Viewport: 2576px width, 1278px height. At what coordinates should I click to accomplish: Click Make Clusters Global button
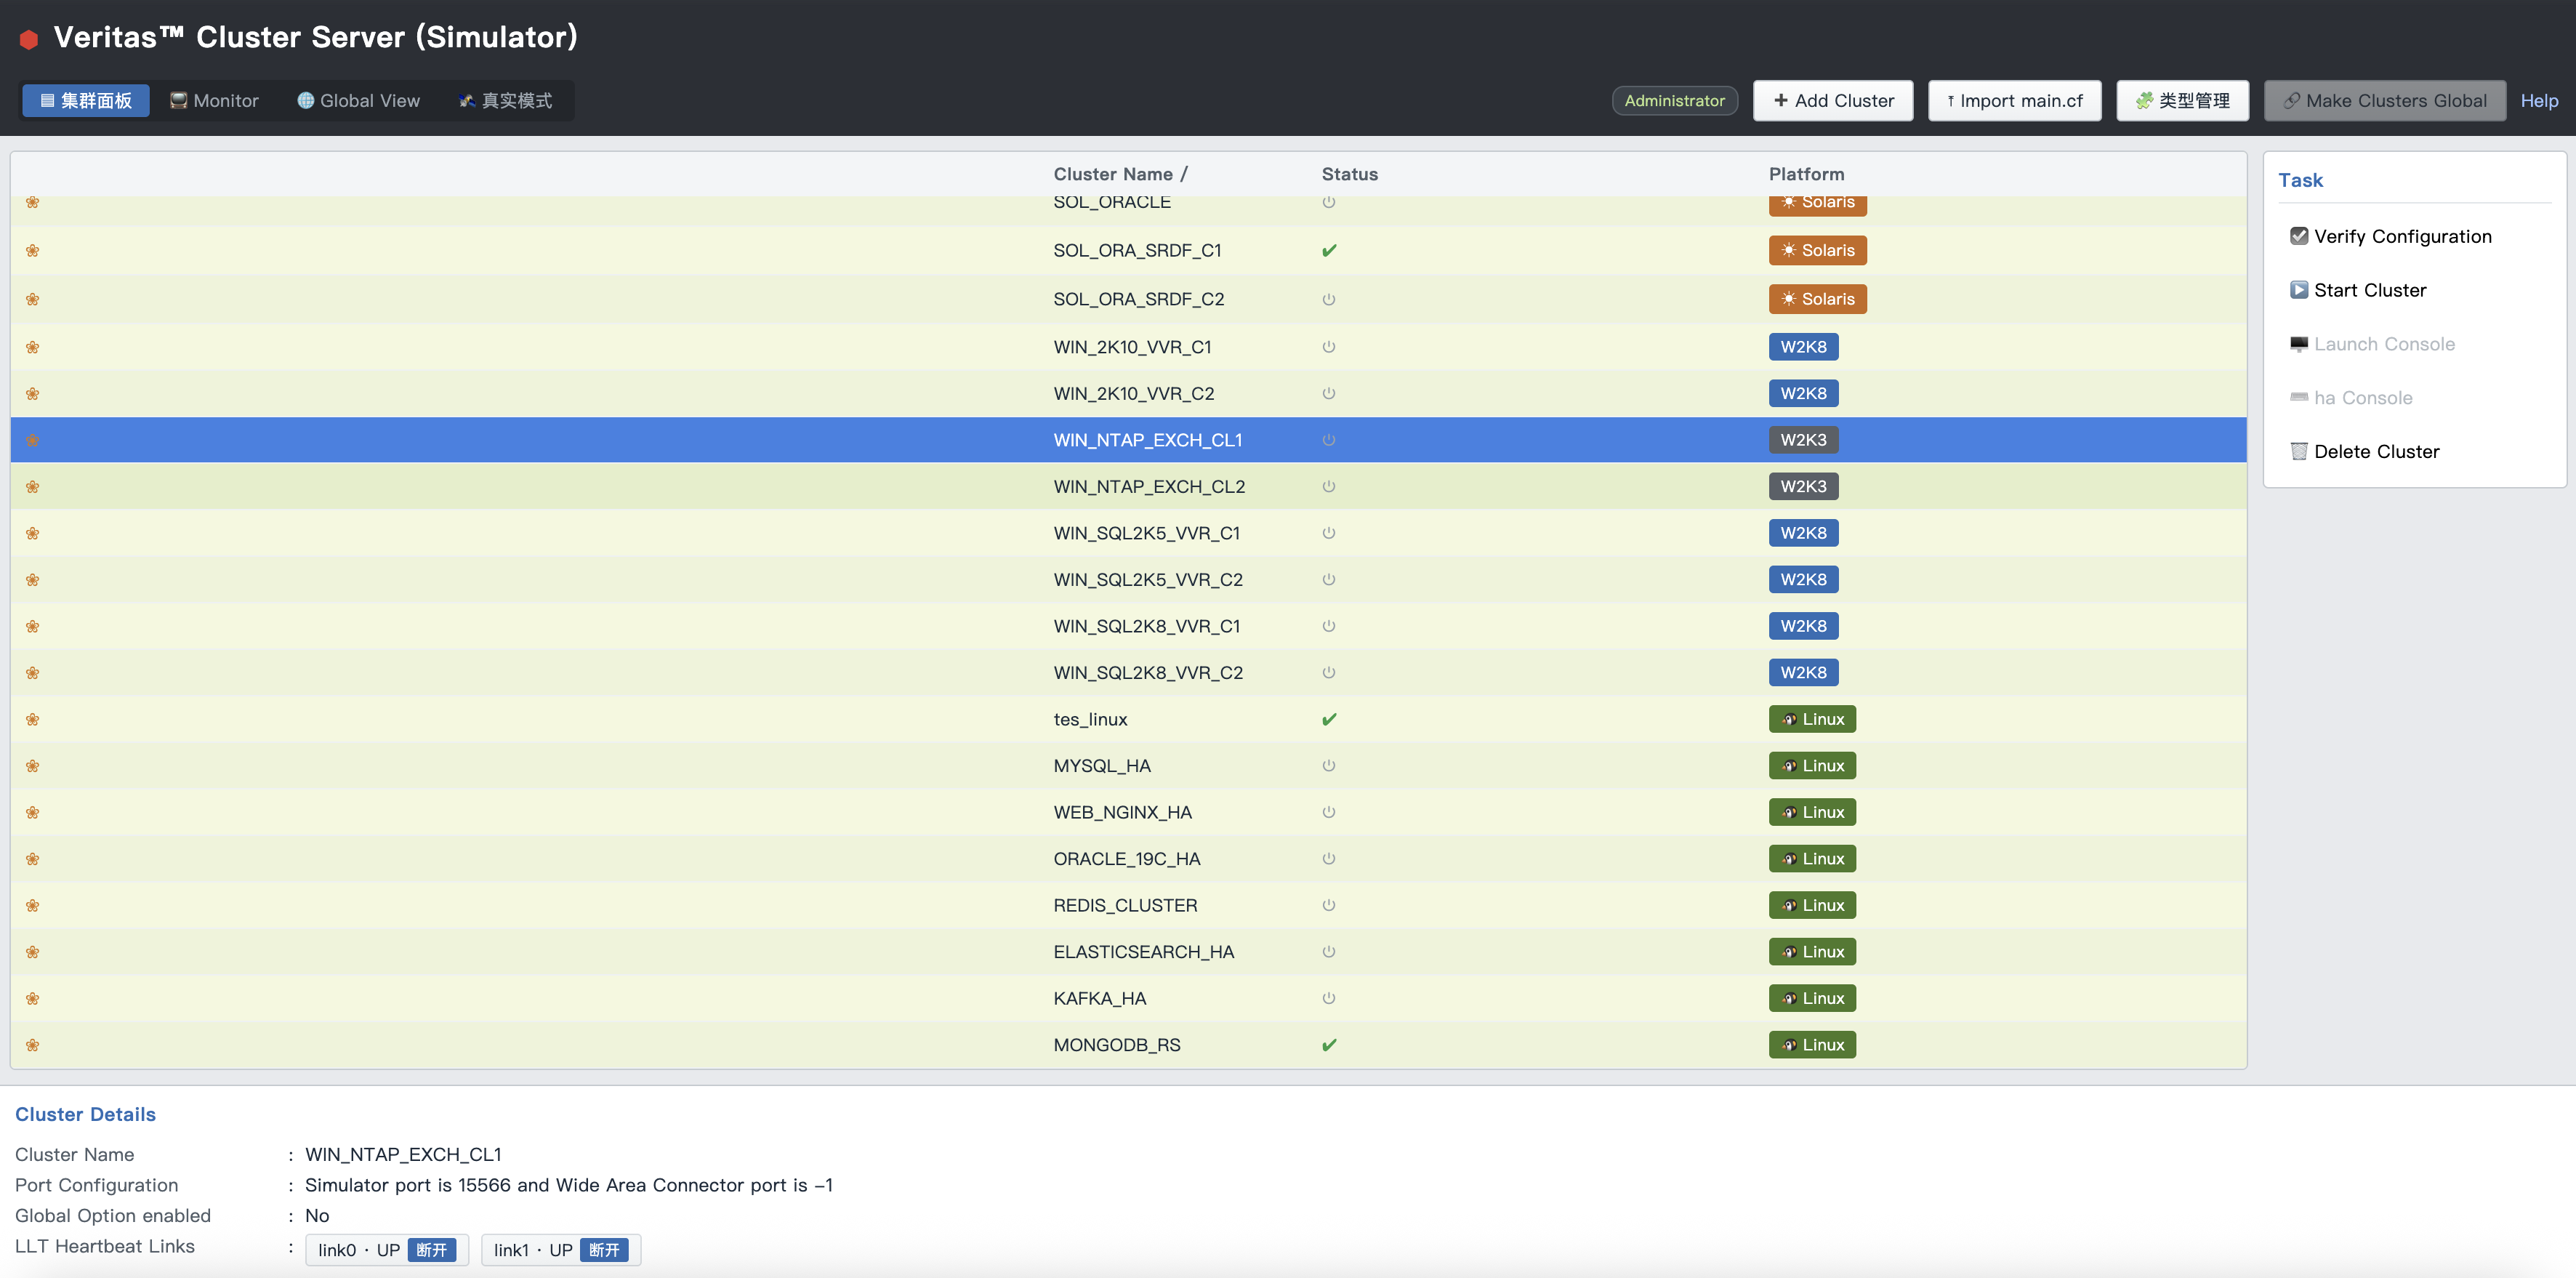pos(2384,100)
